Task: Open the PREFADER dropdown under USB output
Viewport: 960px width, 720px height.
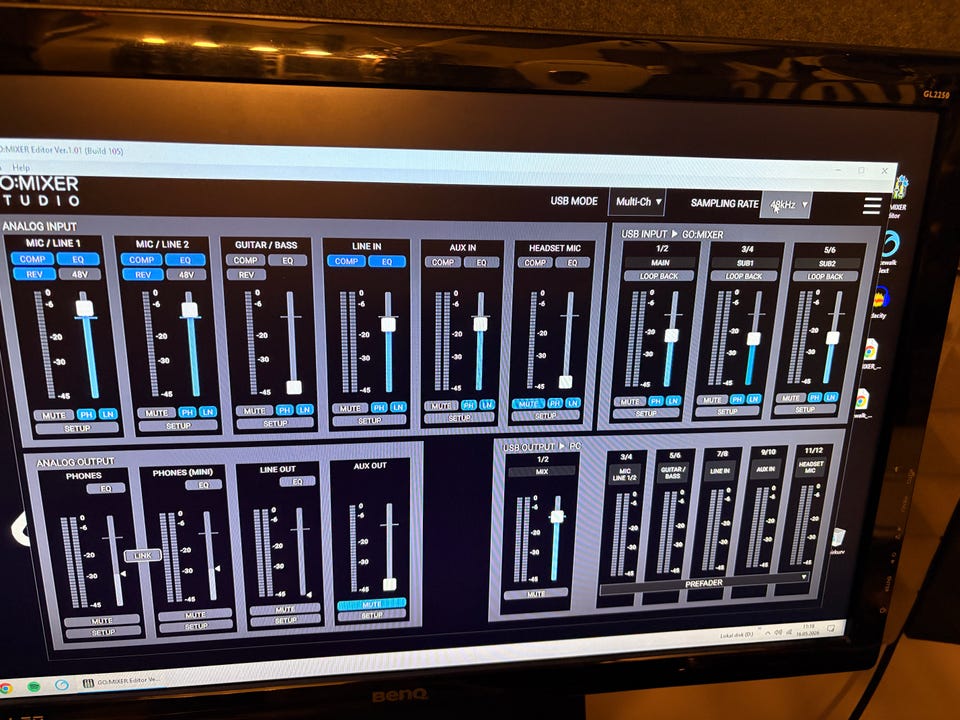Action: (704, 583)
